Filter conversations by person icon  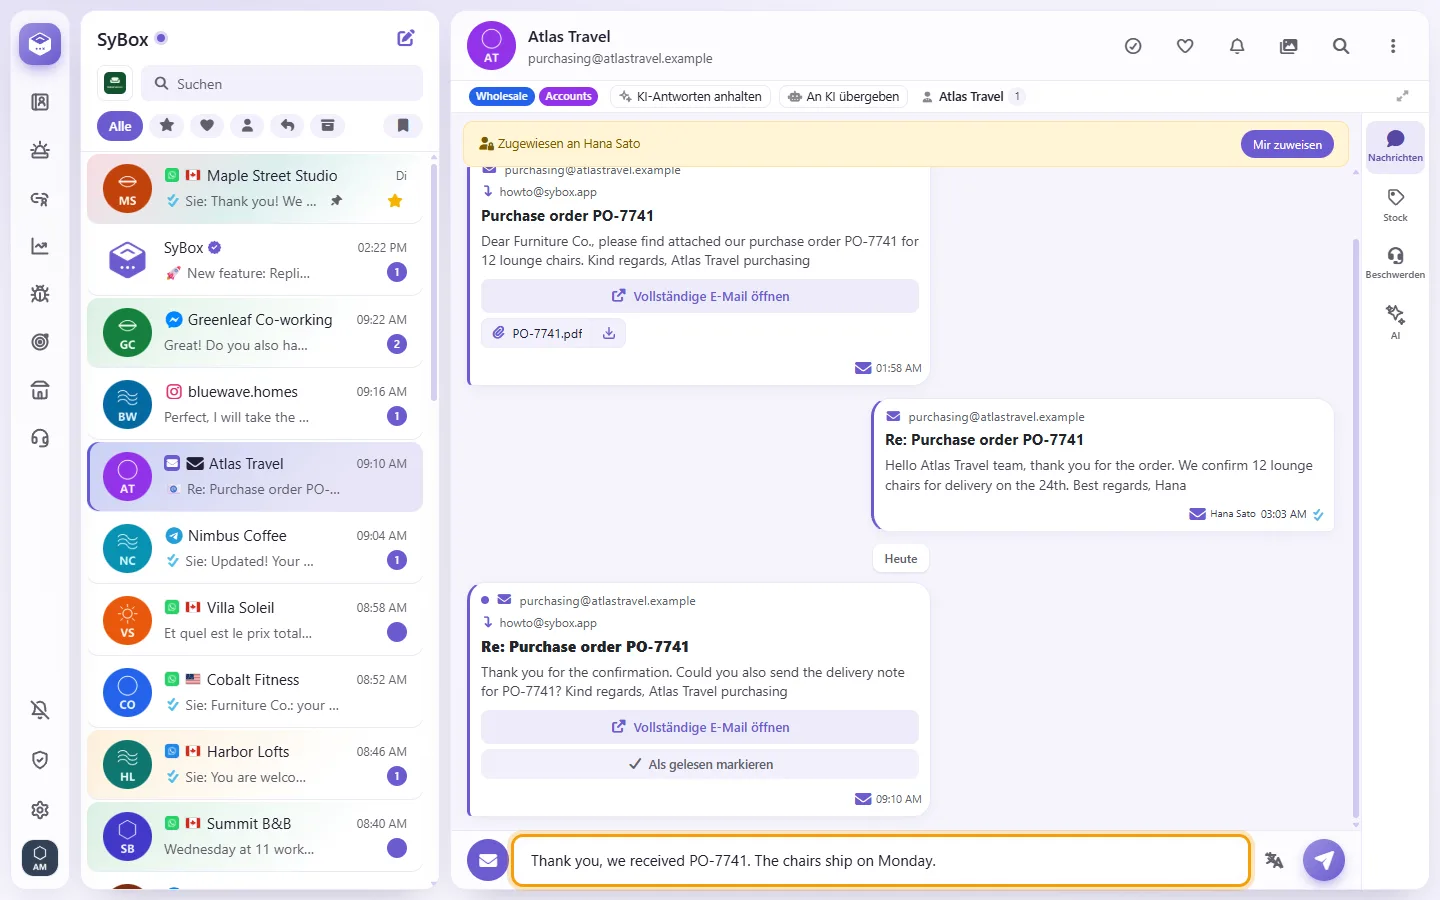tap(247, 125)
